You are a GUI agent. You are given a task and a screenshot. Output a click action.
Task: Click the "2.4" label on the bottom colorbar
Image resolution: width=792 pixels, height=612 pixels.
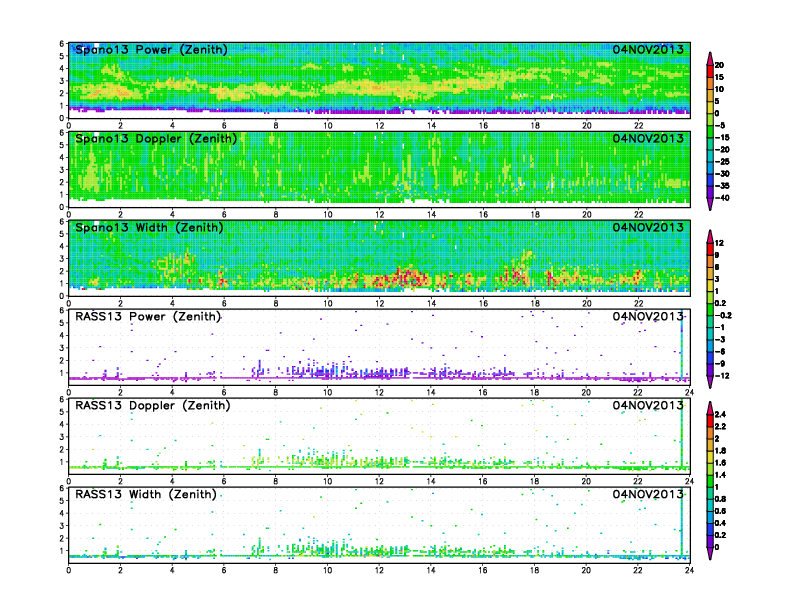[720, 414]
